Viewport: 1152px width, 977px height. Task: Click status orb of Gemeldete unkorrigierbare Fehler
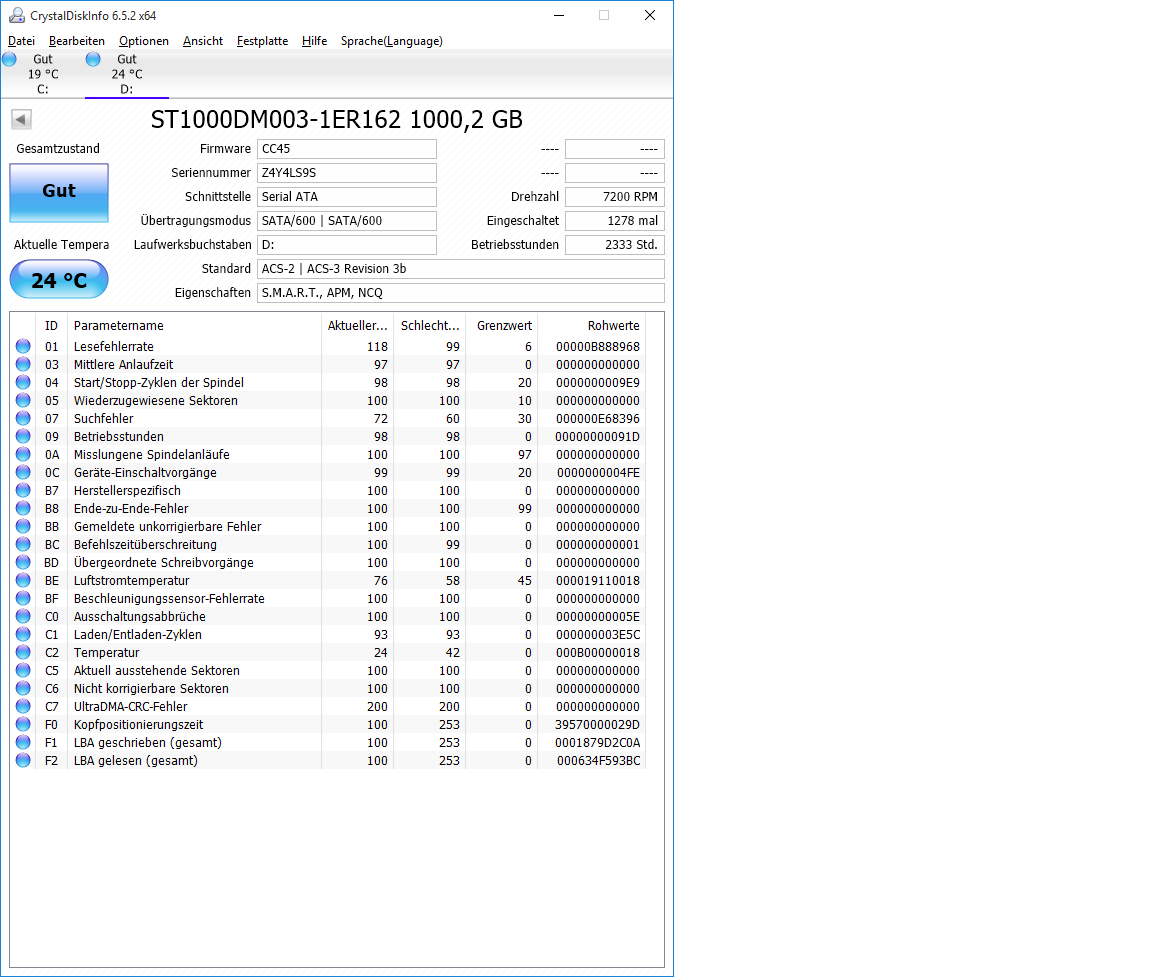pos(24,526)
